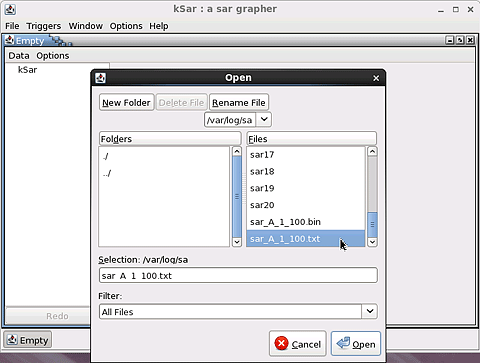Select file sar19
Viewport: 480px width, 363px height.
[306, 188]
